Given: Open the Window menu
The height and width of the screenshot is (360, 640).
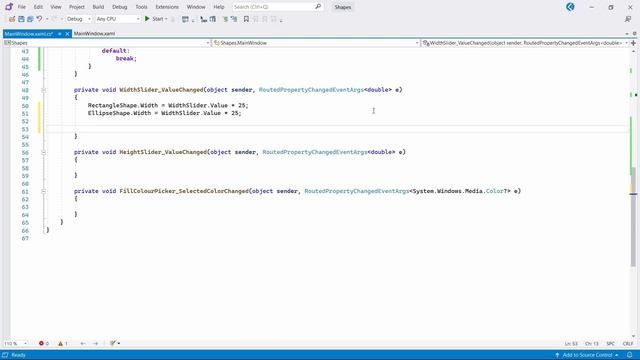Looking at the screenshot, I should (x=196, y=7).
